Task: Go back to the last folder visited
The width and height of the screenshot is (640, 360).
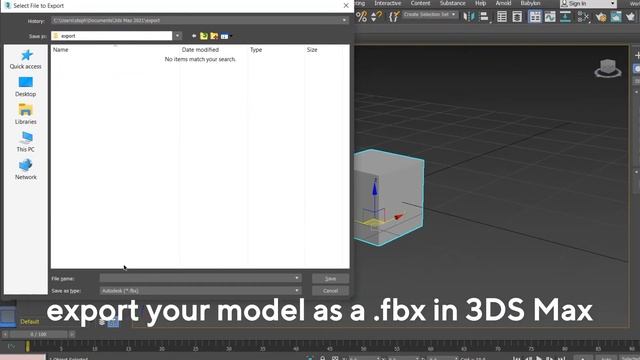Action: [x=194, y=36]
